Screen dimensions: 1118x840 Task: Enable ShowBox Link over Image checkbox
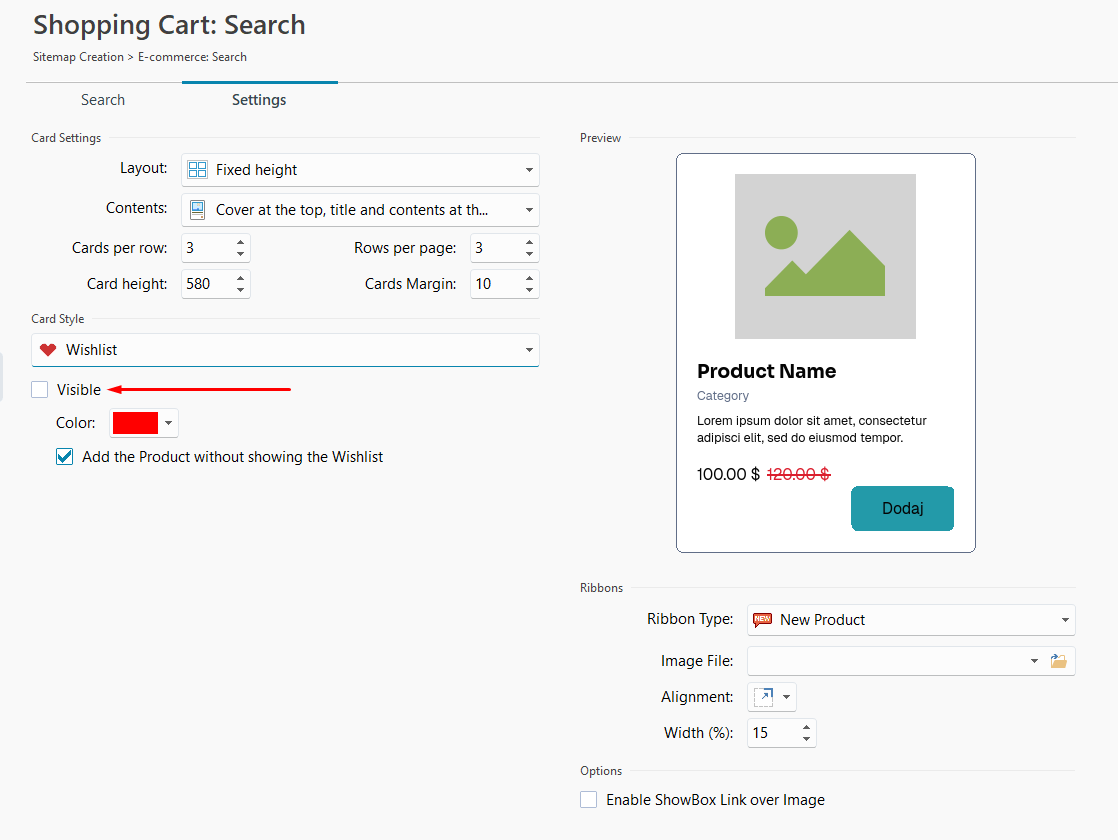(x=589, y=800)
